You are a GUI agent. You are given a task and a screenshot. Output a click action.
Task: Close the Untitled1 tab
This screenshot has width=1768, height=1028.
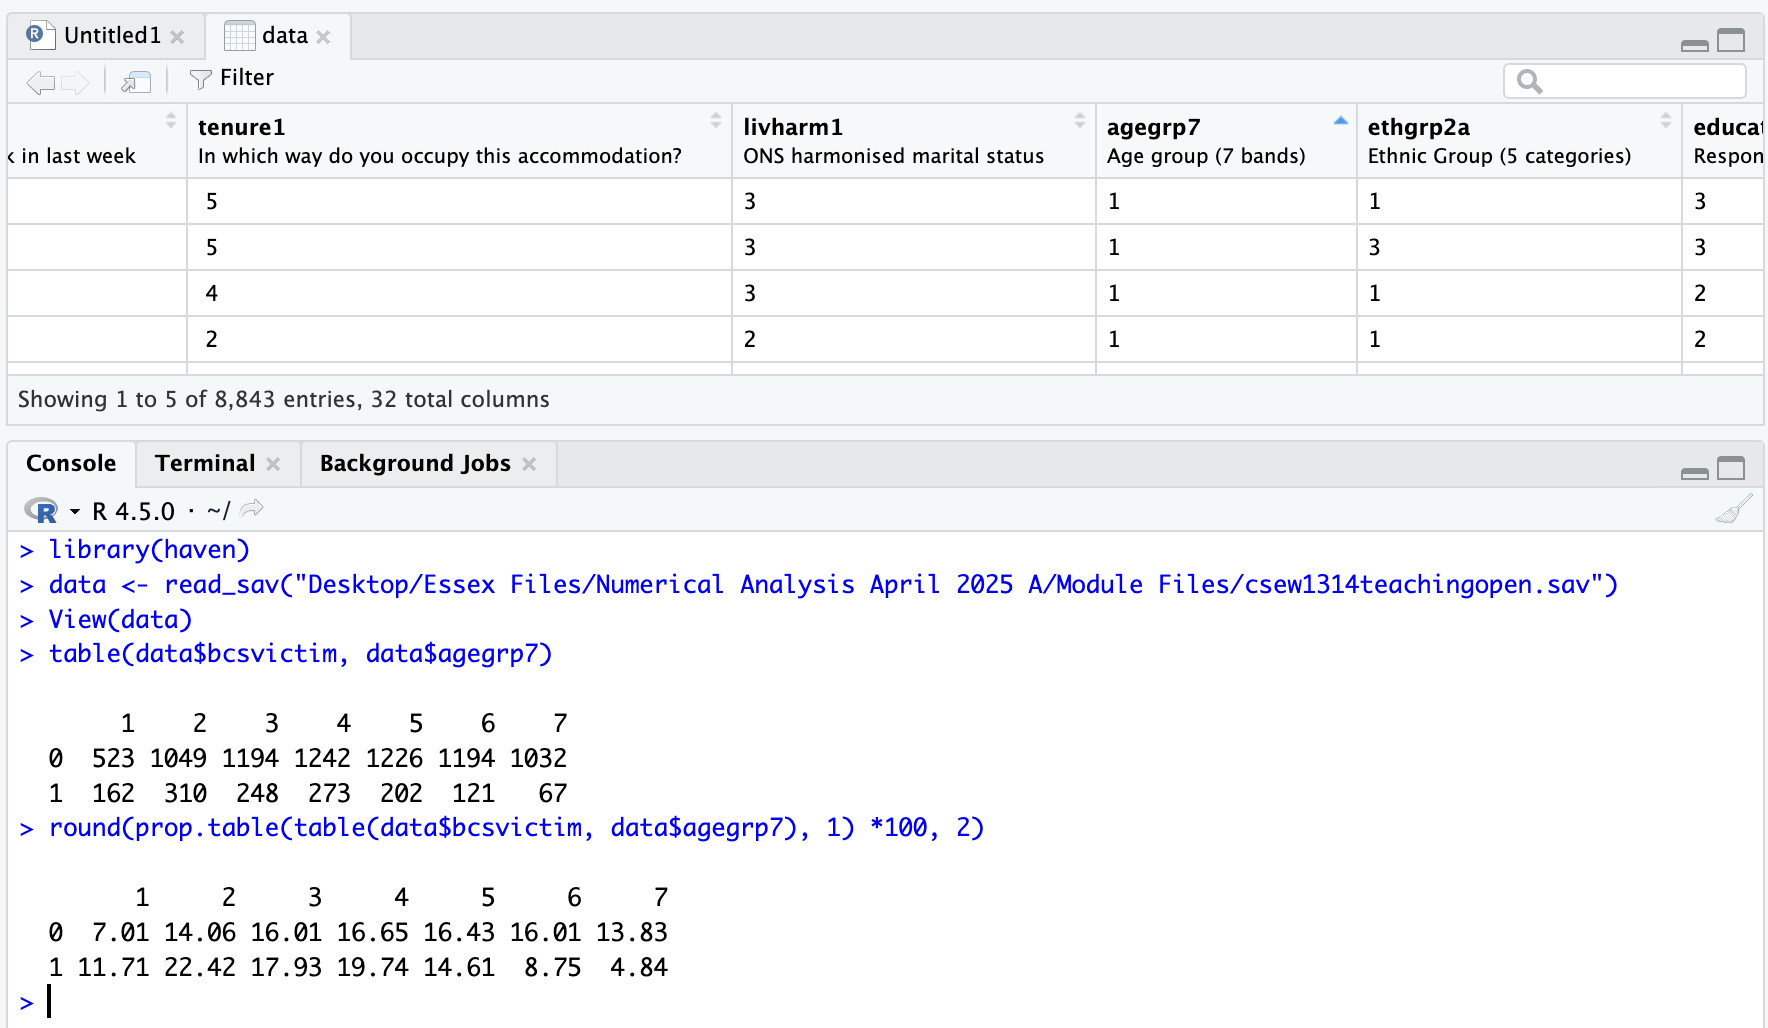click(177, 37)
